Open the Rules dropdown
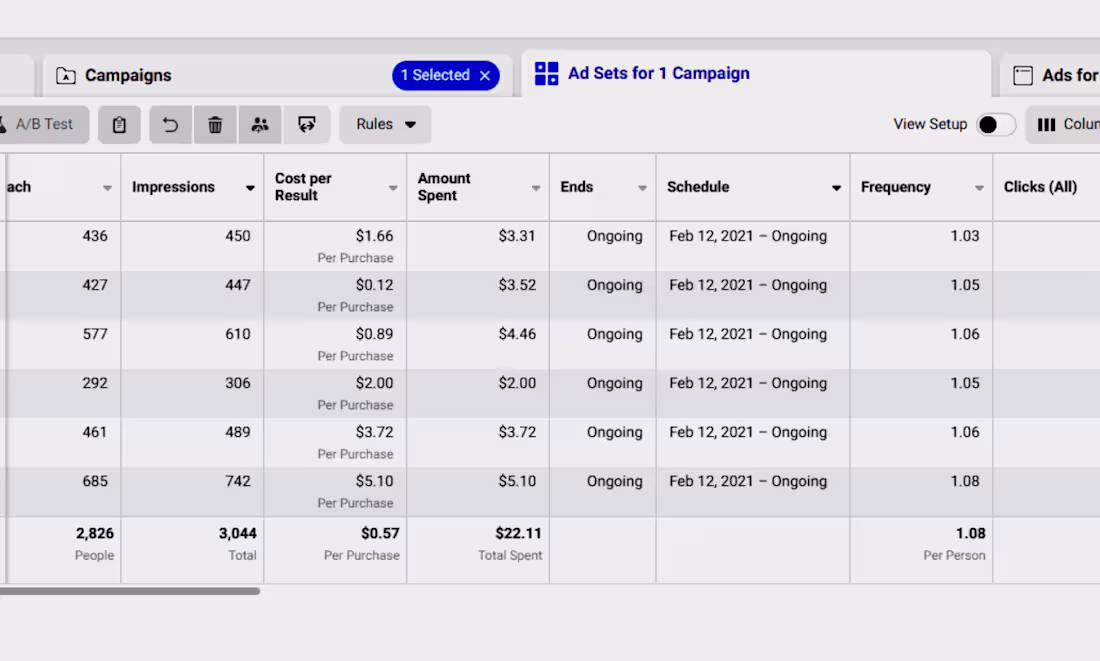This screenshot has height=661, width=1100. coord(385,124)
